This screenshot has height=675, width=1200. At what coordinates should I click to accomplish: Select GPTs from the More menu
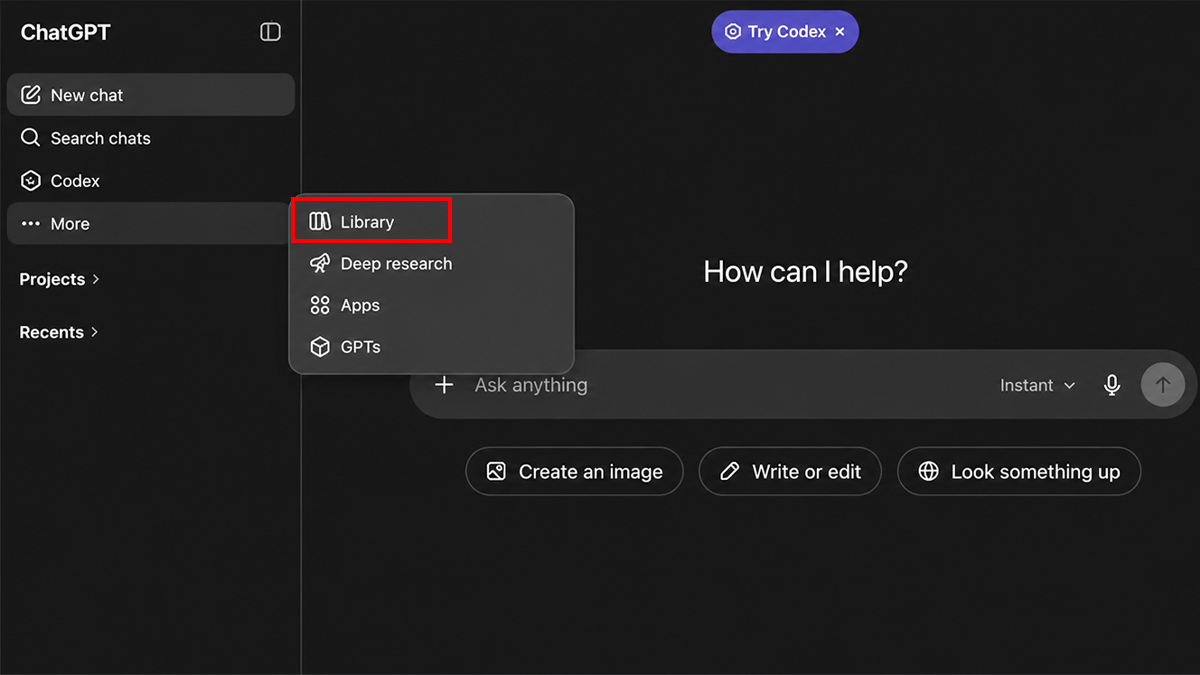(431, 347)
